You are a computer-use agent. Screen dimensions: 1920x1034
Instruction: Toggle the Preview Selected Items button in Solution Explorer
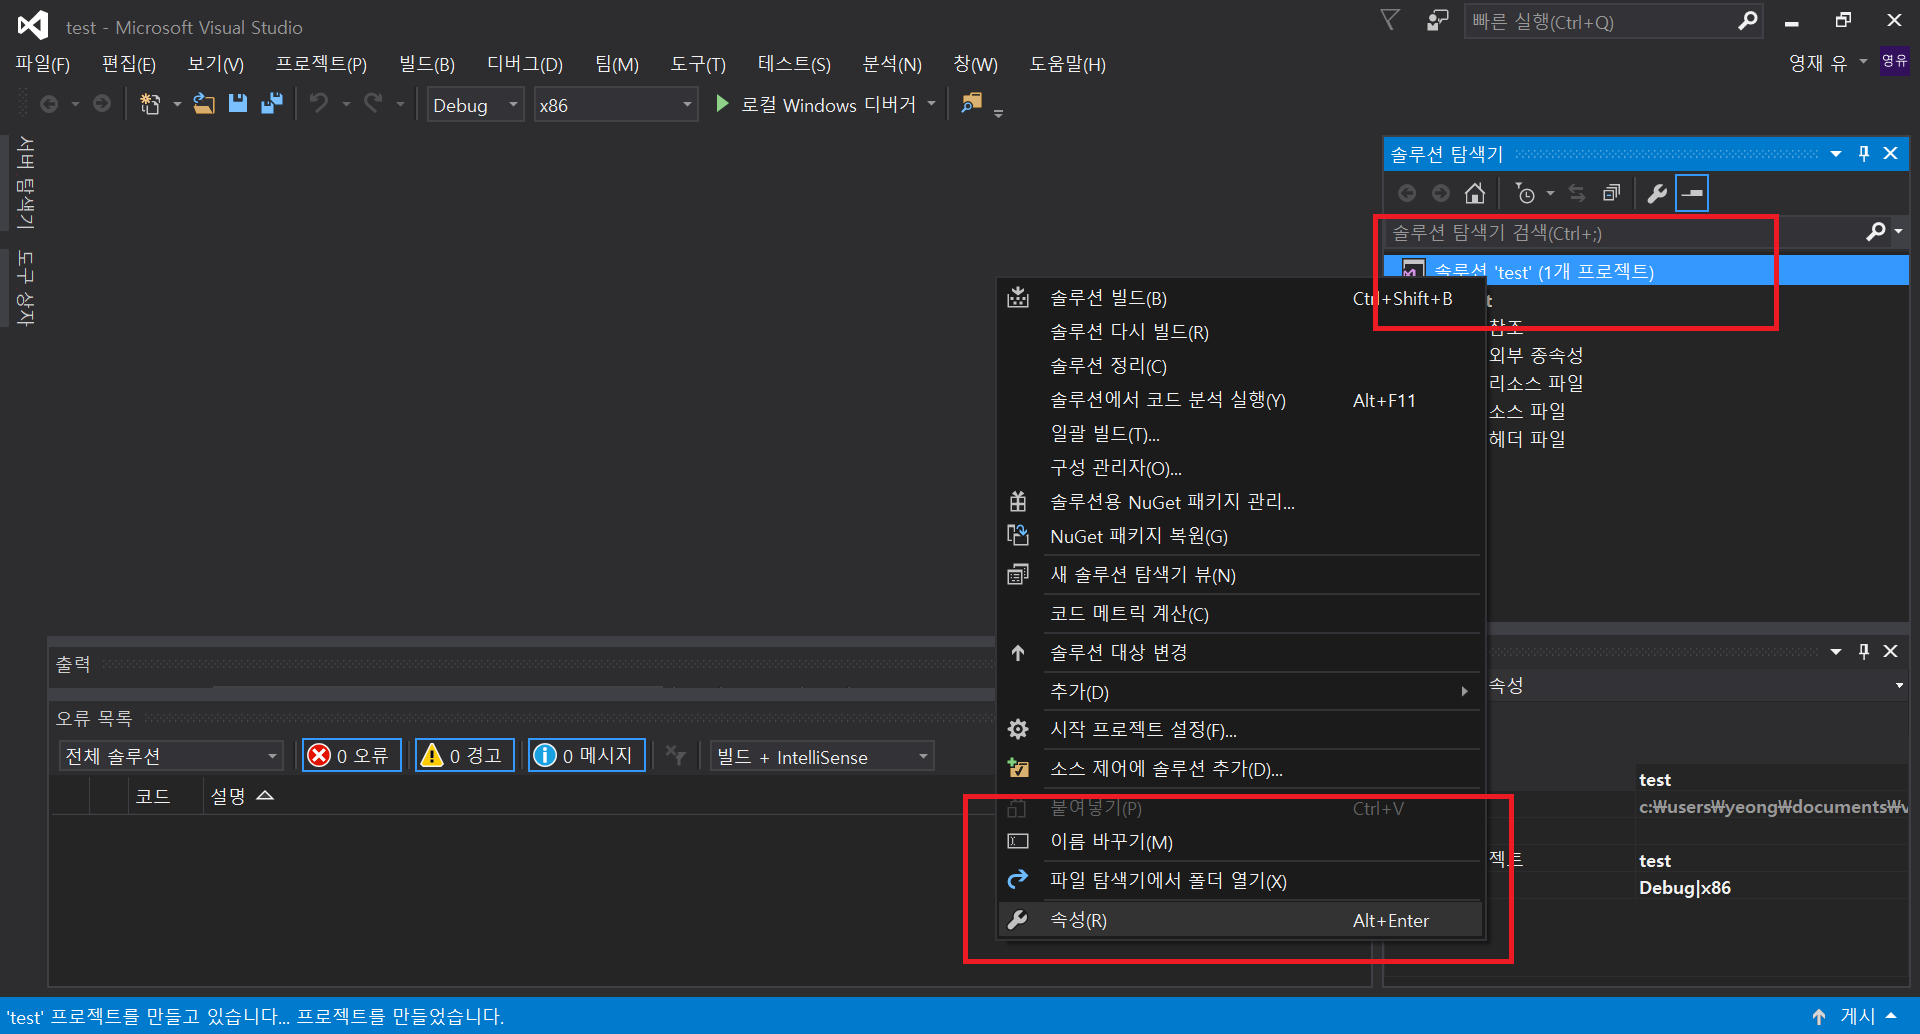[x=1692, y=193]
